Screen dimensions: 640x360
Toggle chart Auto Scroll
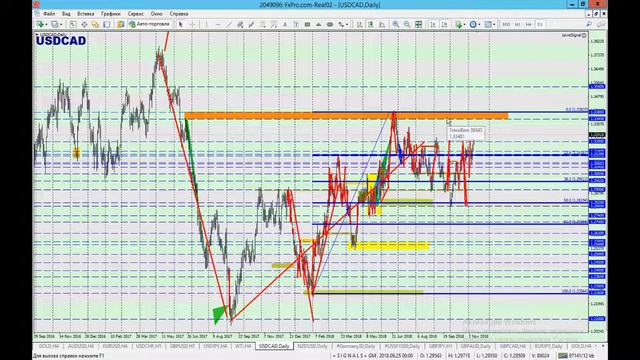tap(433, 24)
